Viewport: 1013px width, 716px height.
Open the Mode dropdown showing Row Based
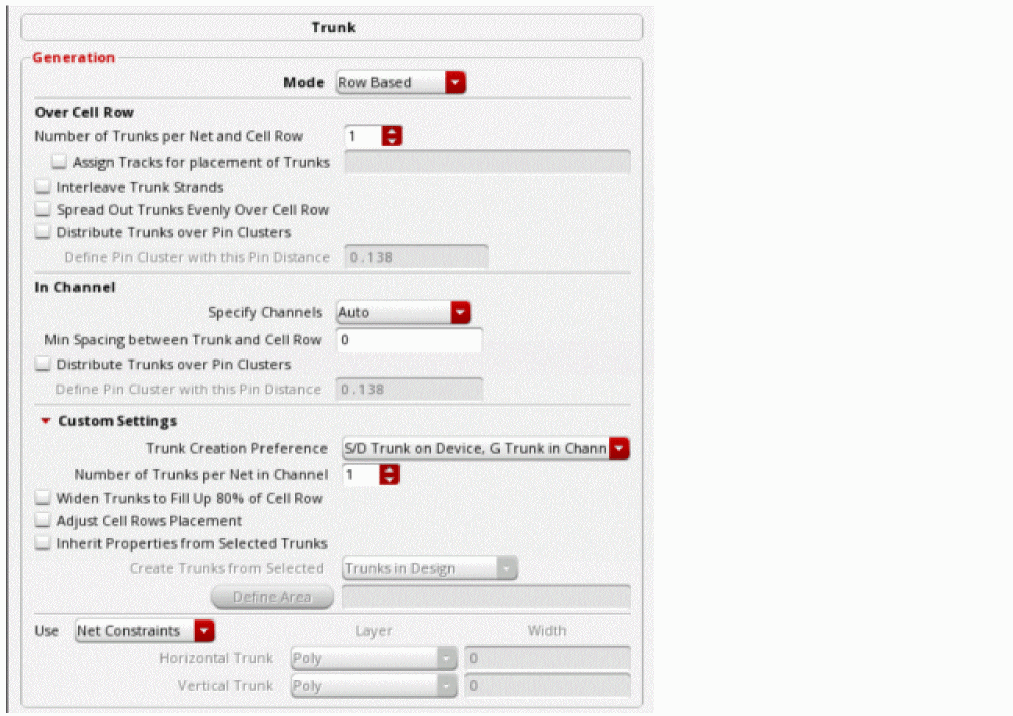pyautogui.click(x=401, y=83)
